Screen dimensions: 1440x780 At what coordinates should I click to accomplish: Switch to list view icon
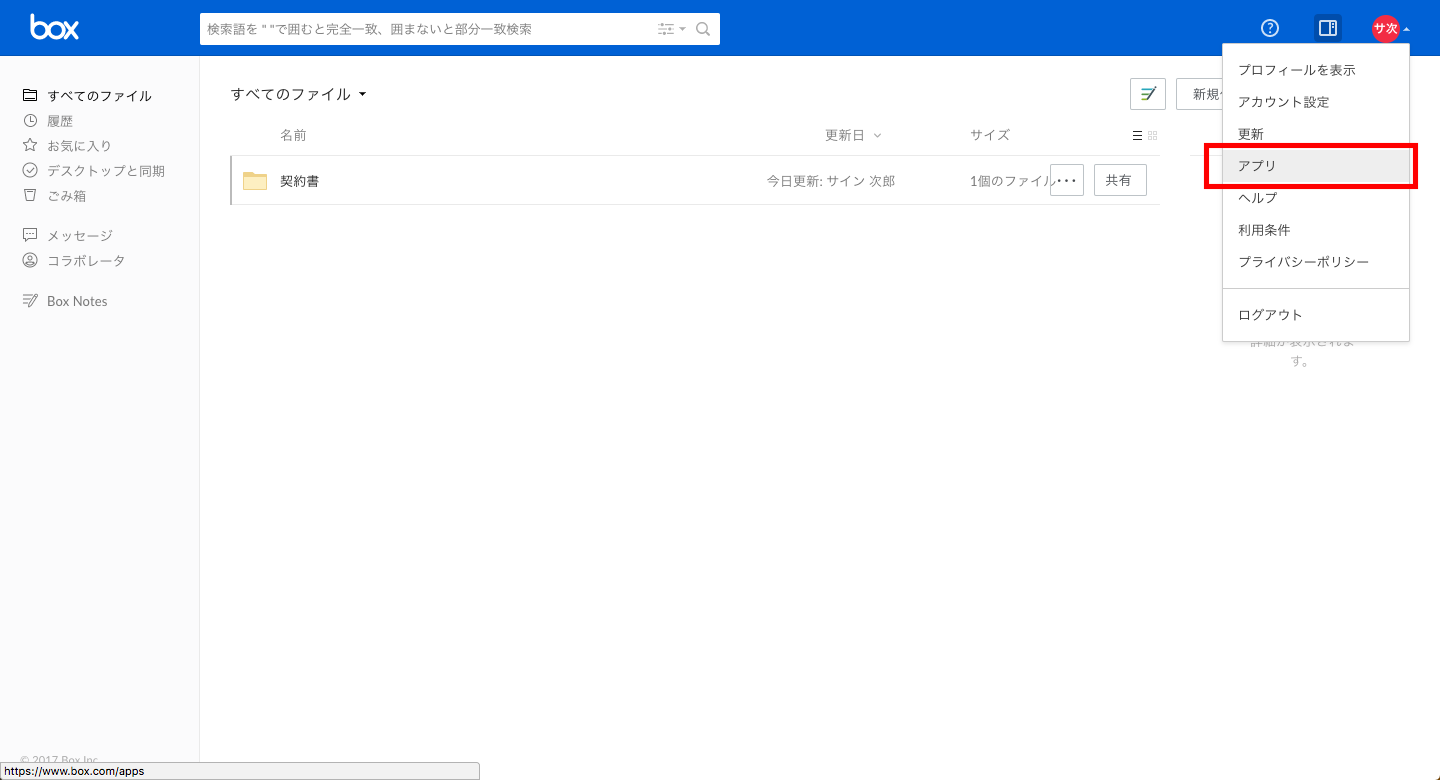(x=1137, y=135)
